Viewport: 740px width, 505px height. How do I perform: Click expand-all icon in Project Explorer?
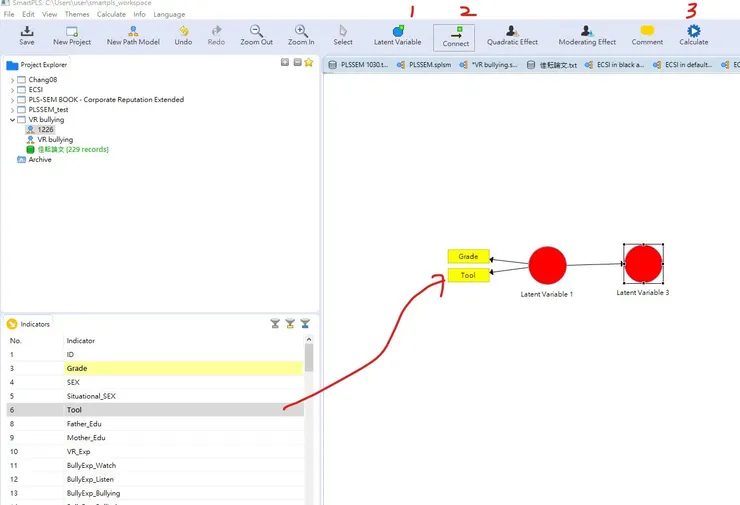(285, 62)
